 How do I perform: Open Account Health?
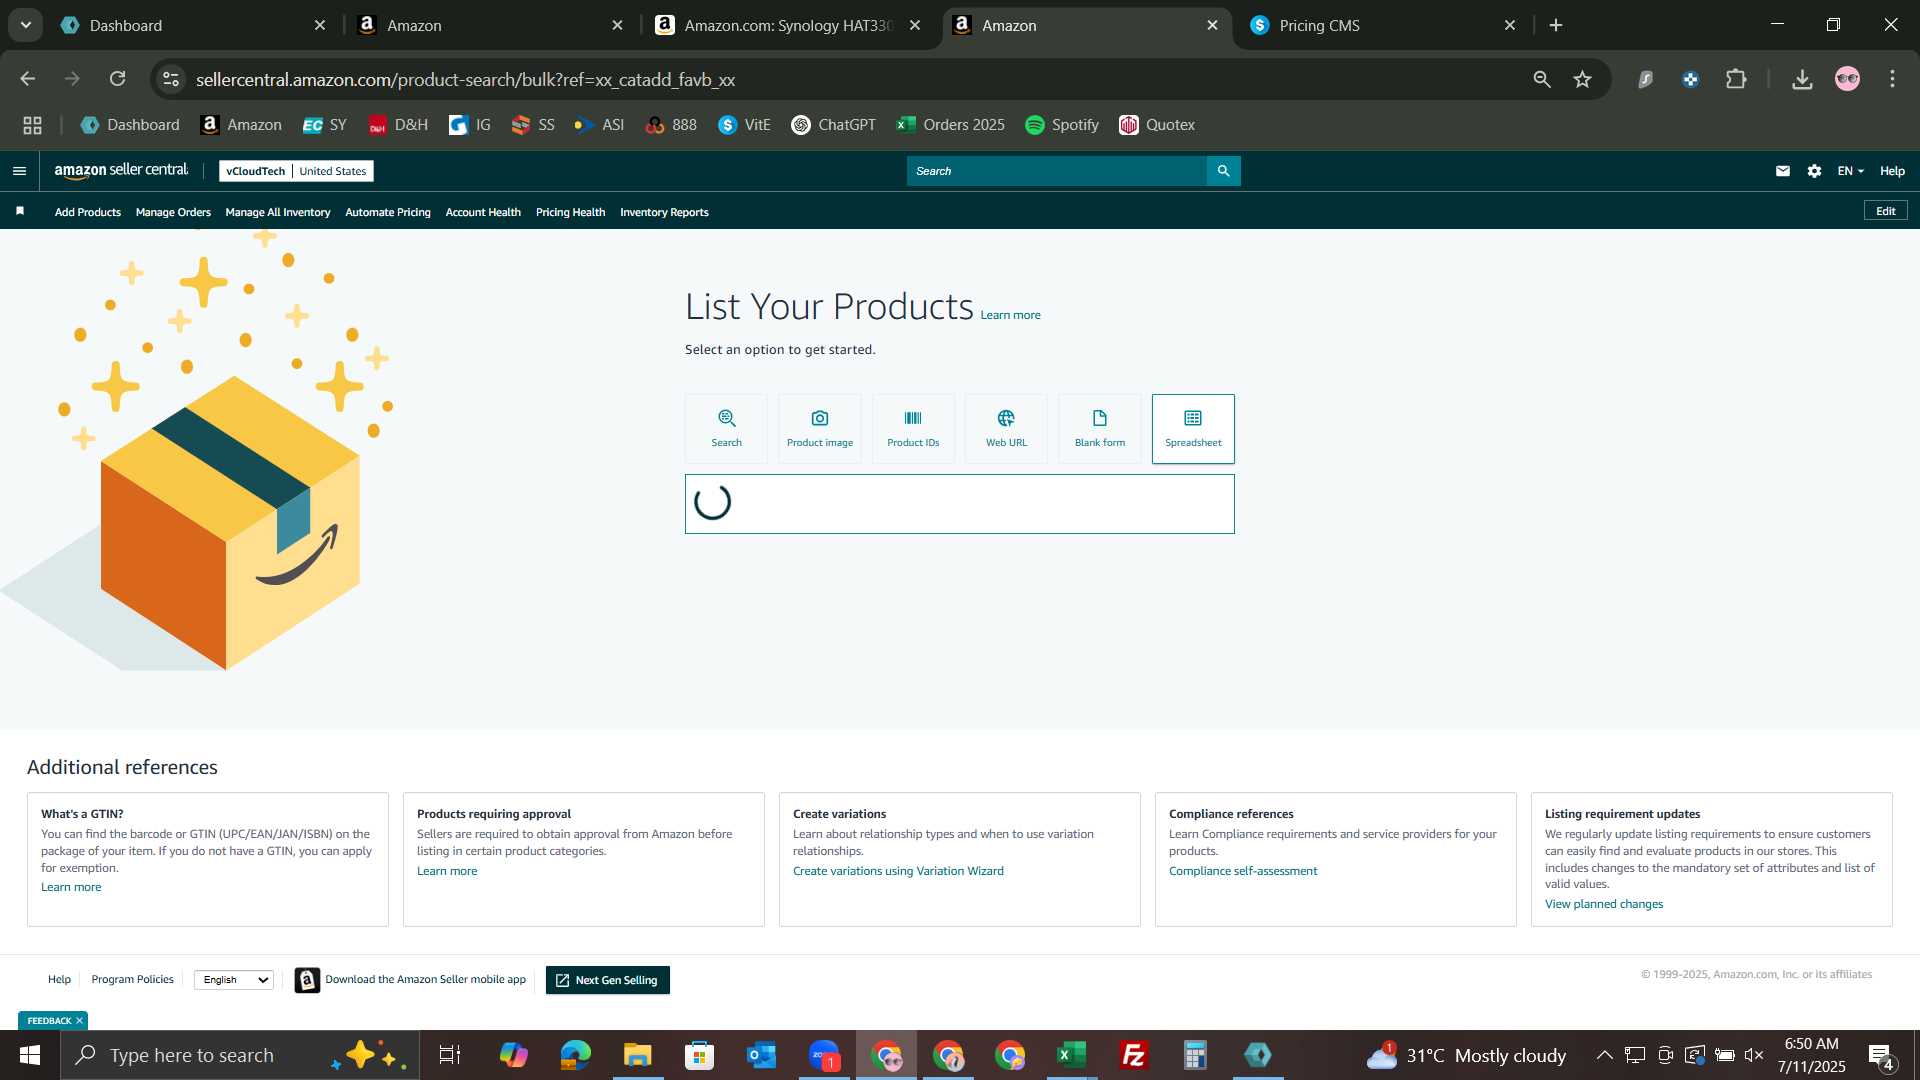(x=483, y=212)
